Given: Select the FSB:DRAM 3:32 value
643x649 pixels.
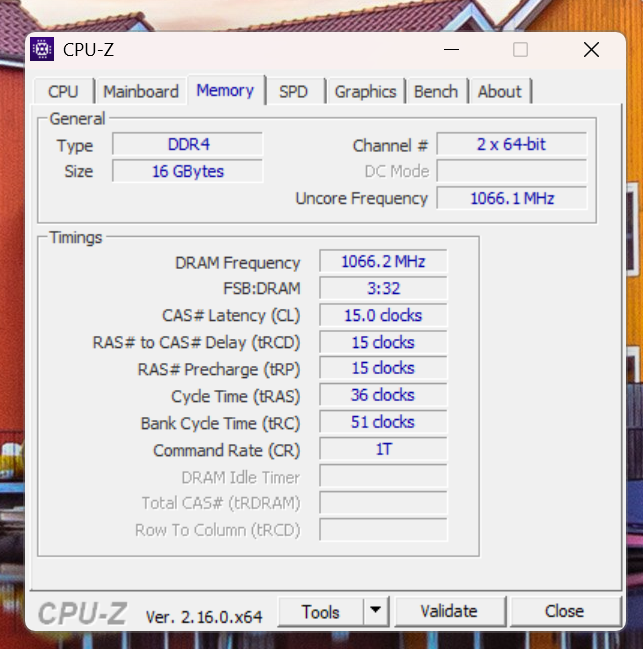Looking at the screenshot, I should pyautogui.click(x=383, y=288).
